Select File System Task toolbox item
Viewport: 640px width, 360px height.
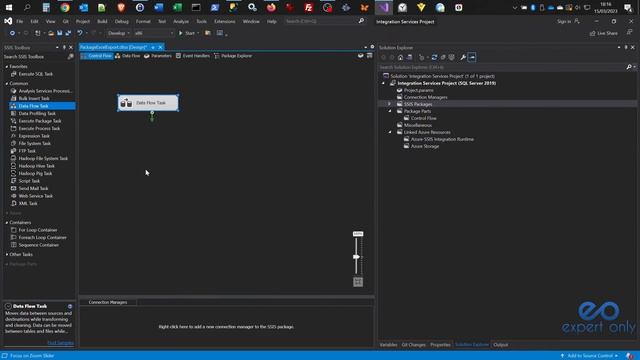[x=35, y=143]
